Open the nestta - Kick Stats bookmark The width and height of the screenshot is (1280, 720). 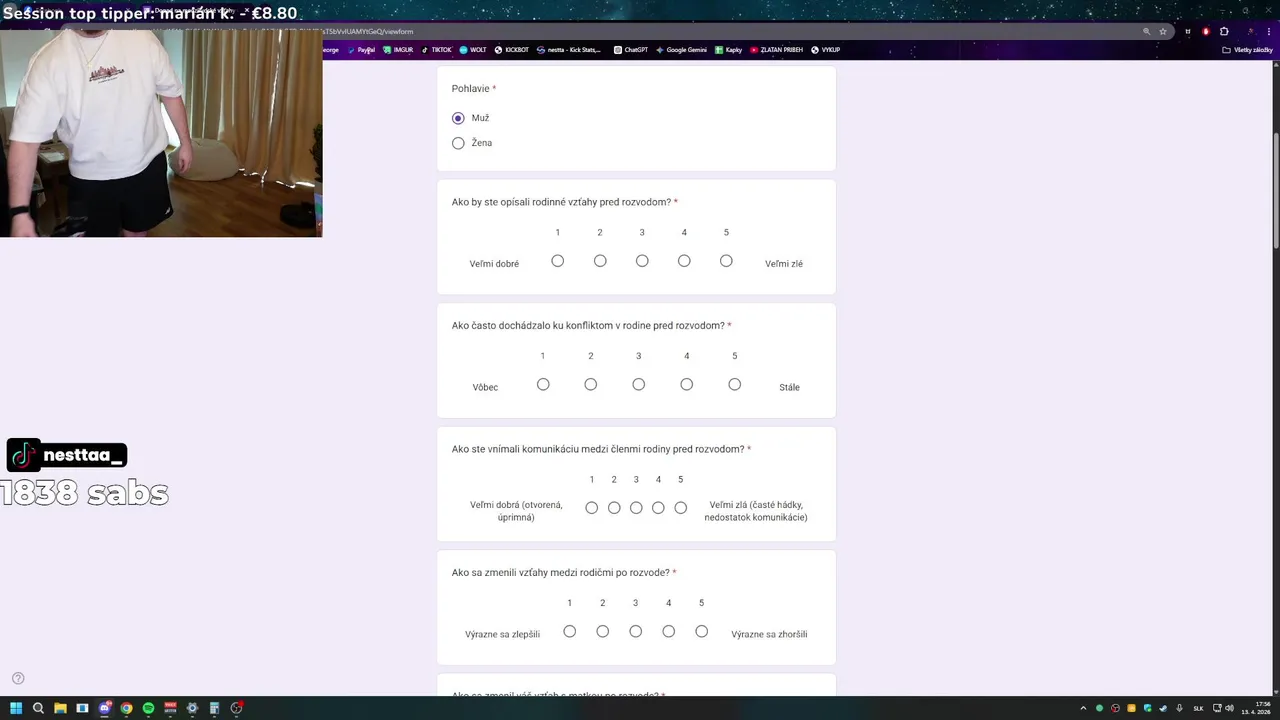click(x=569, y=49)
